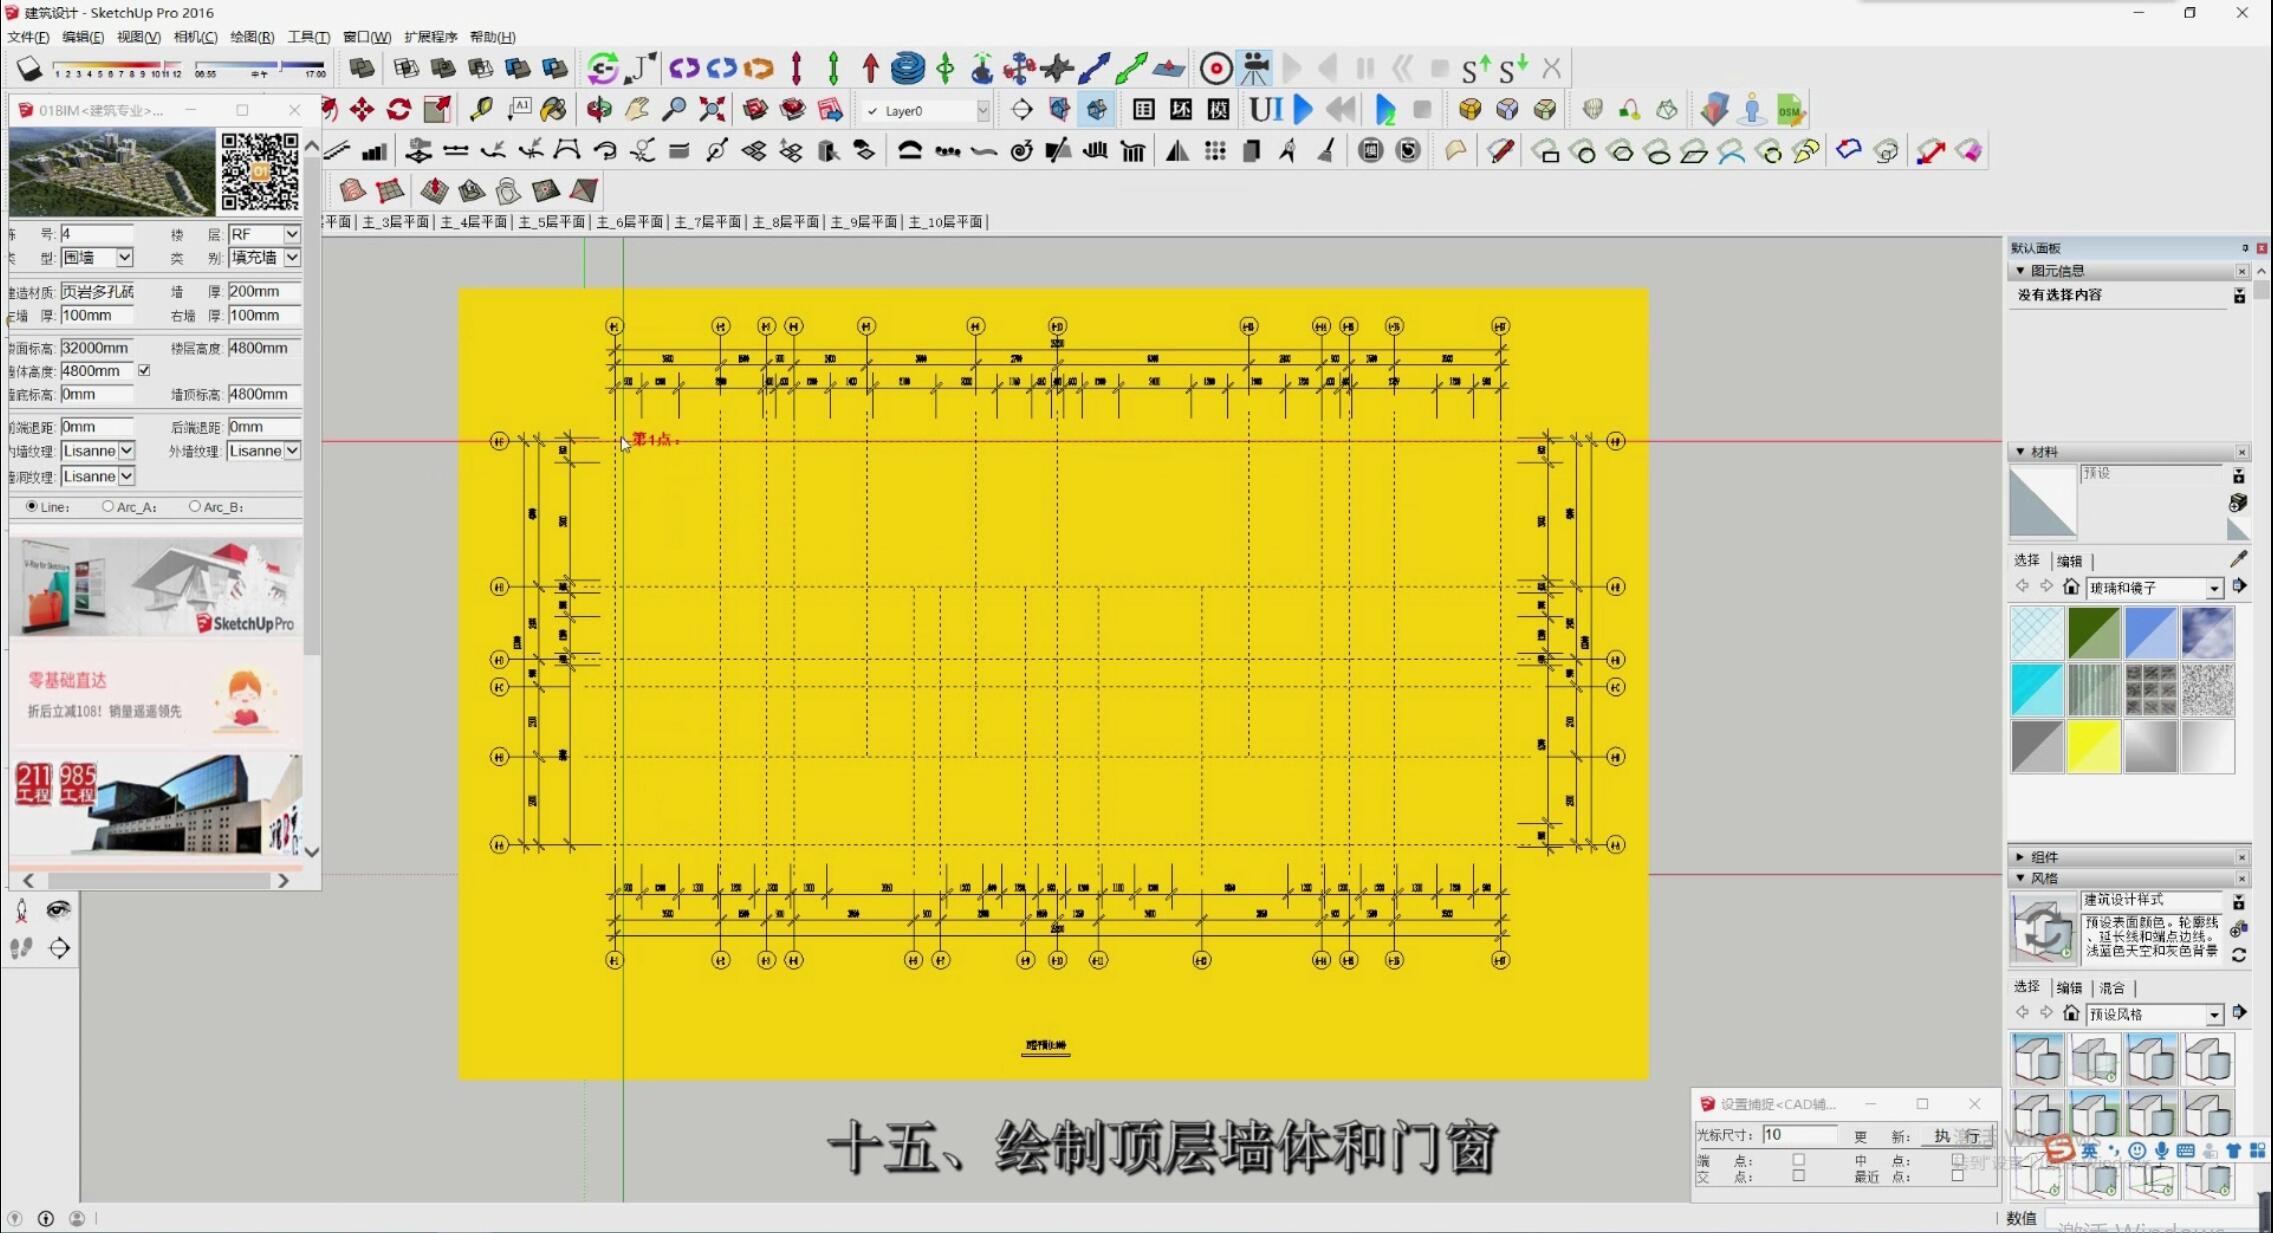The image size is (2273, 1233).
Task: Click the UI toolbar icon
Action: click(1266, 110)
